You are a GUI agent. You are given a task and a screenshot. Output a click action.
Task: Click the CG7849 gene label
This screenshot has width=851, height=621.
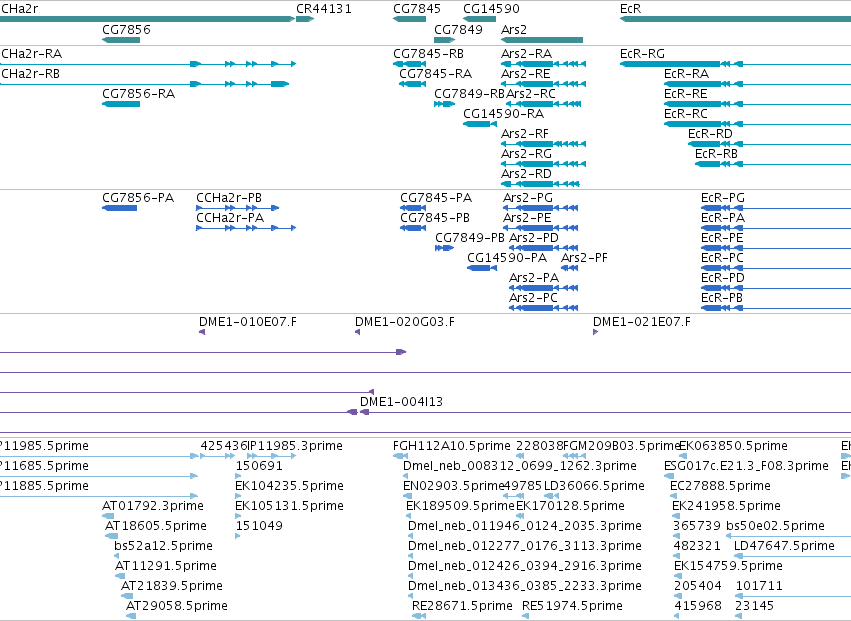click(458, 29)
